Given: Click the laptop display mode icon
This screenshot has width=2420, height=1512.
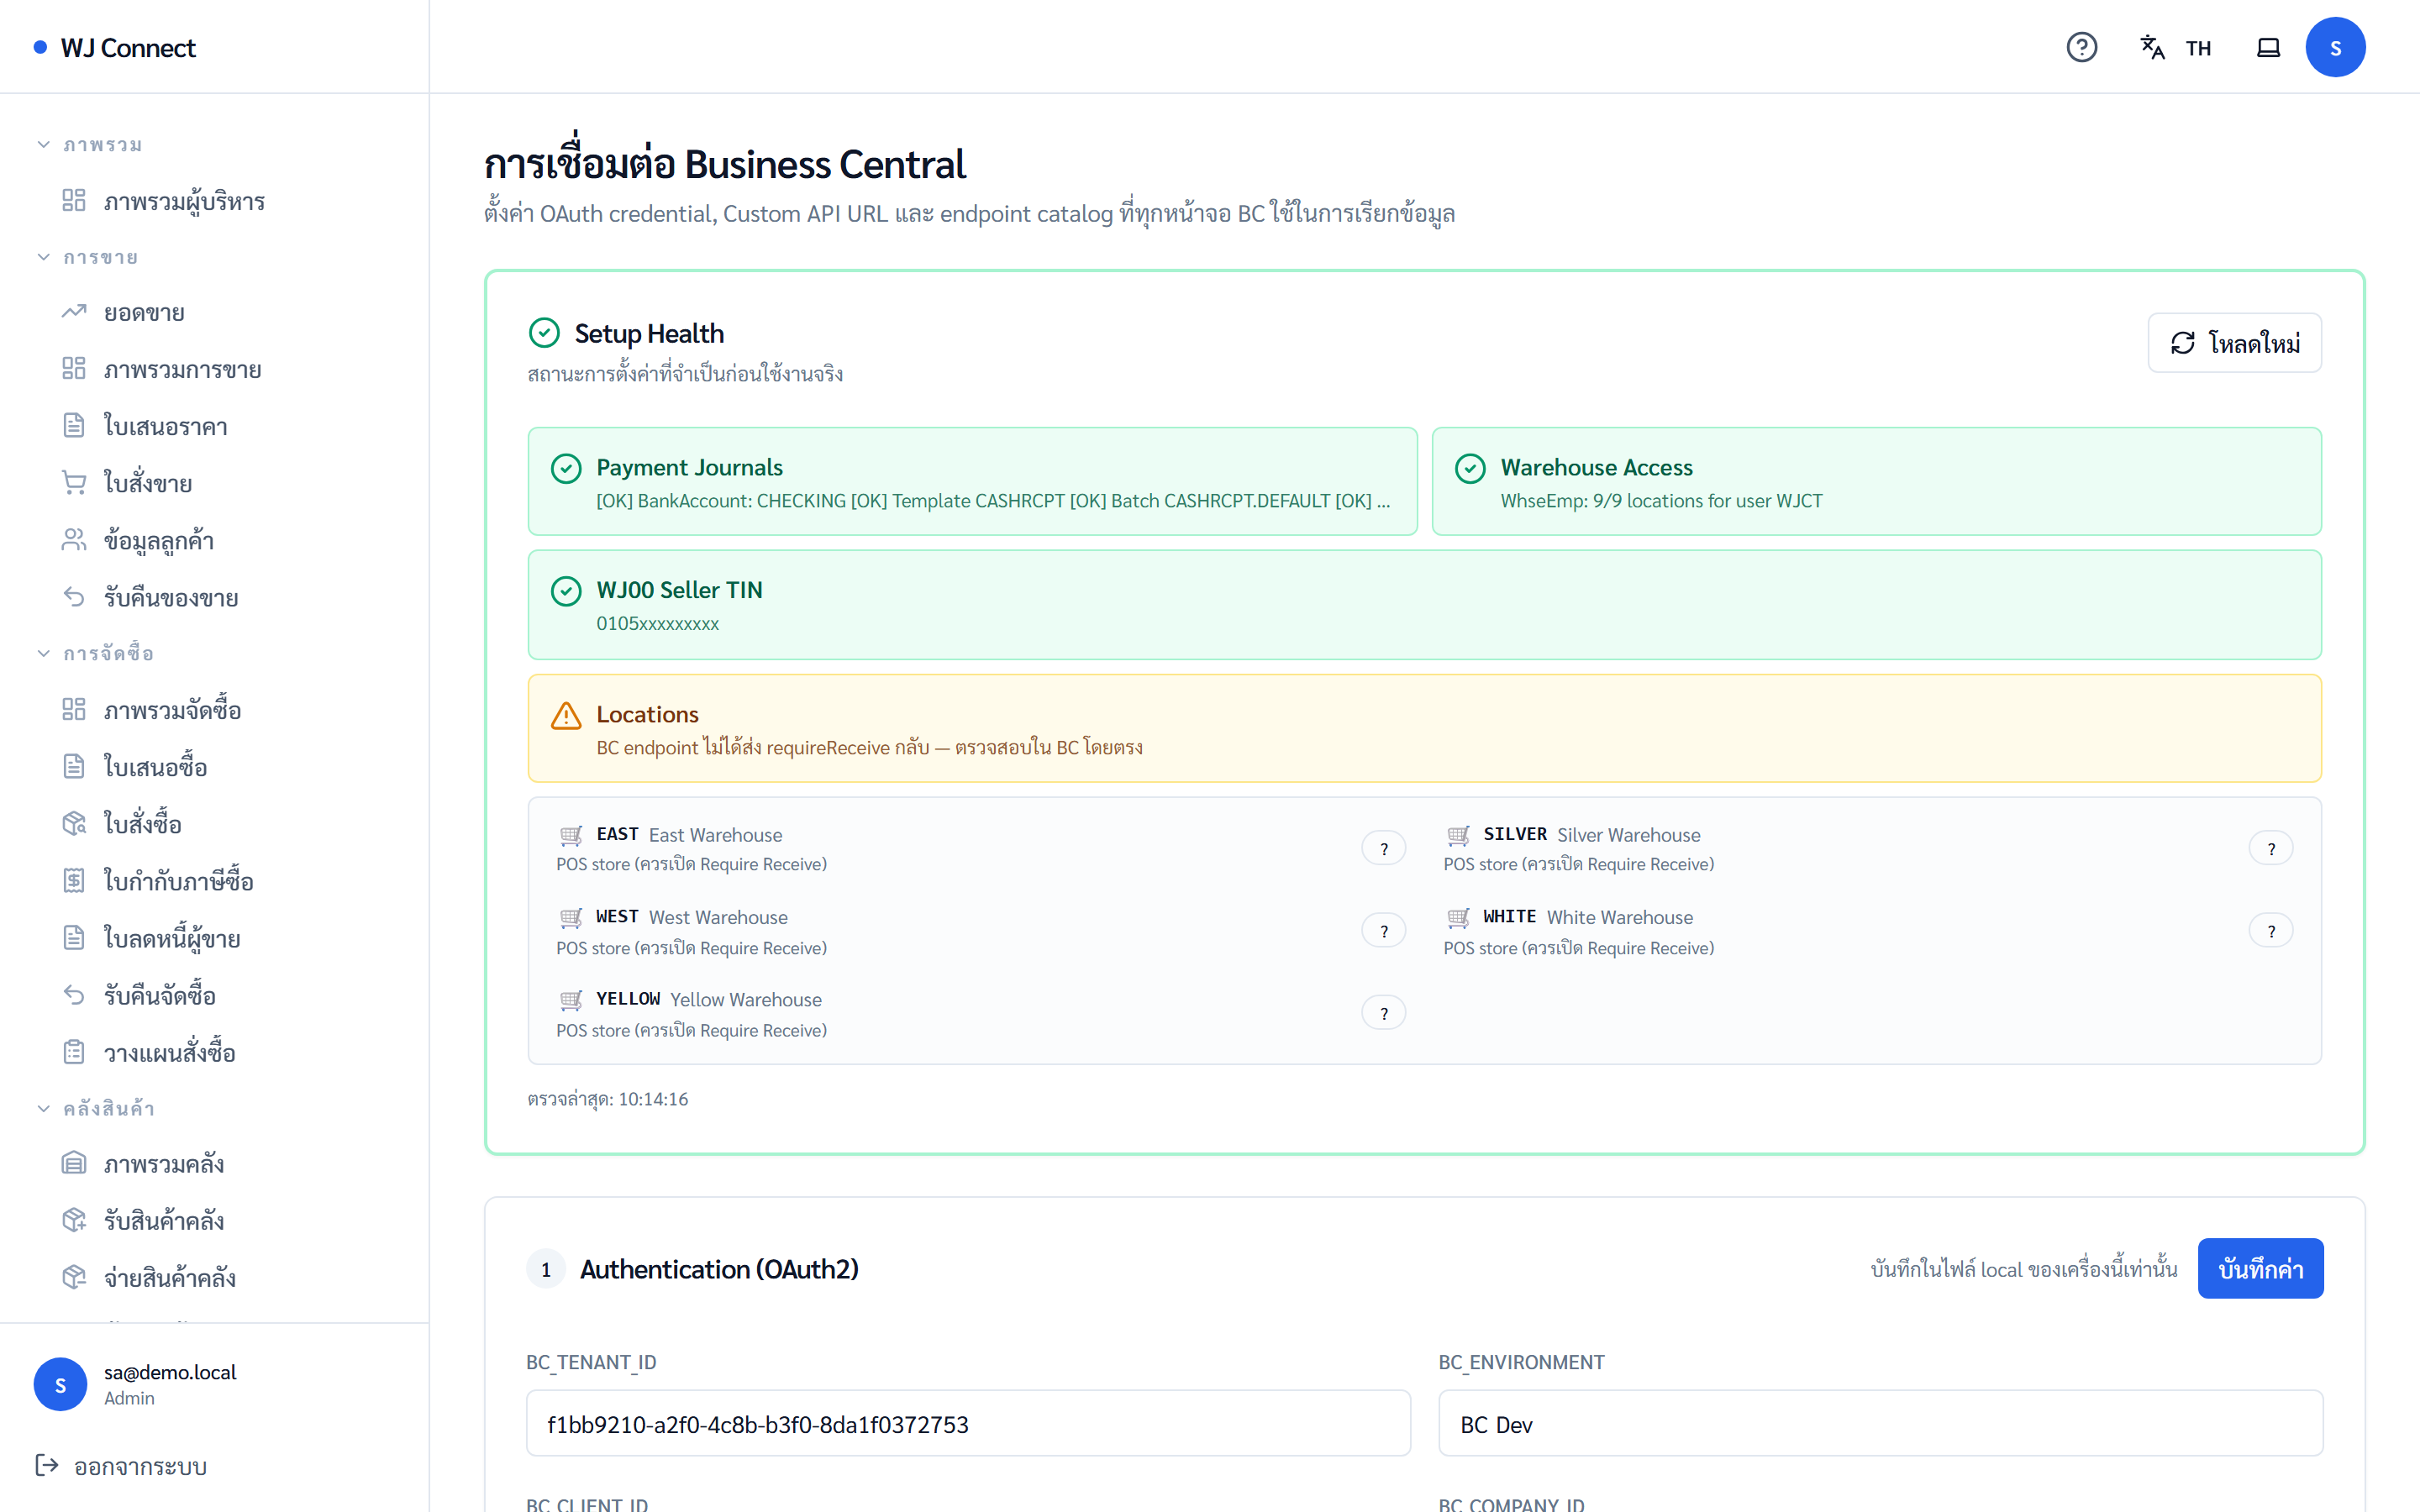Looking at the screenshot, I should pos(2268,47).
